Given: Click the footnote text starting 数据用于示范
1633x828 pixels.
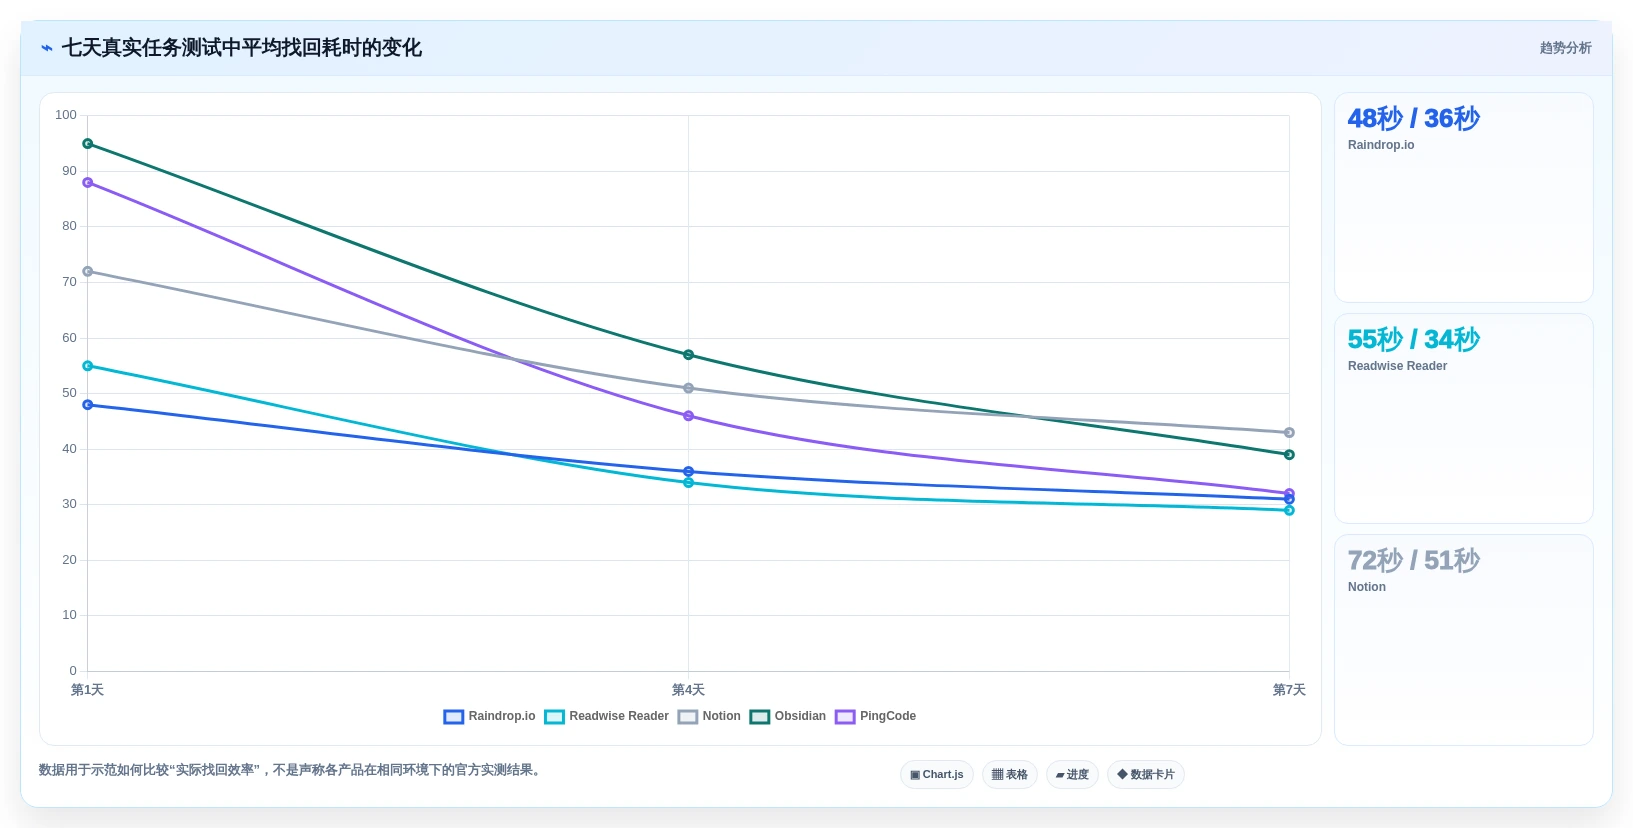Looking at the screenshot, I should coord(292,770).
